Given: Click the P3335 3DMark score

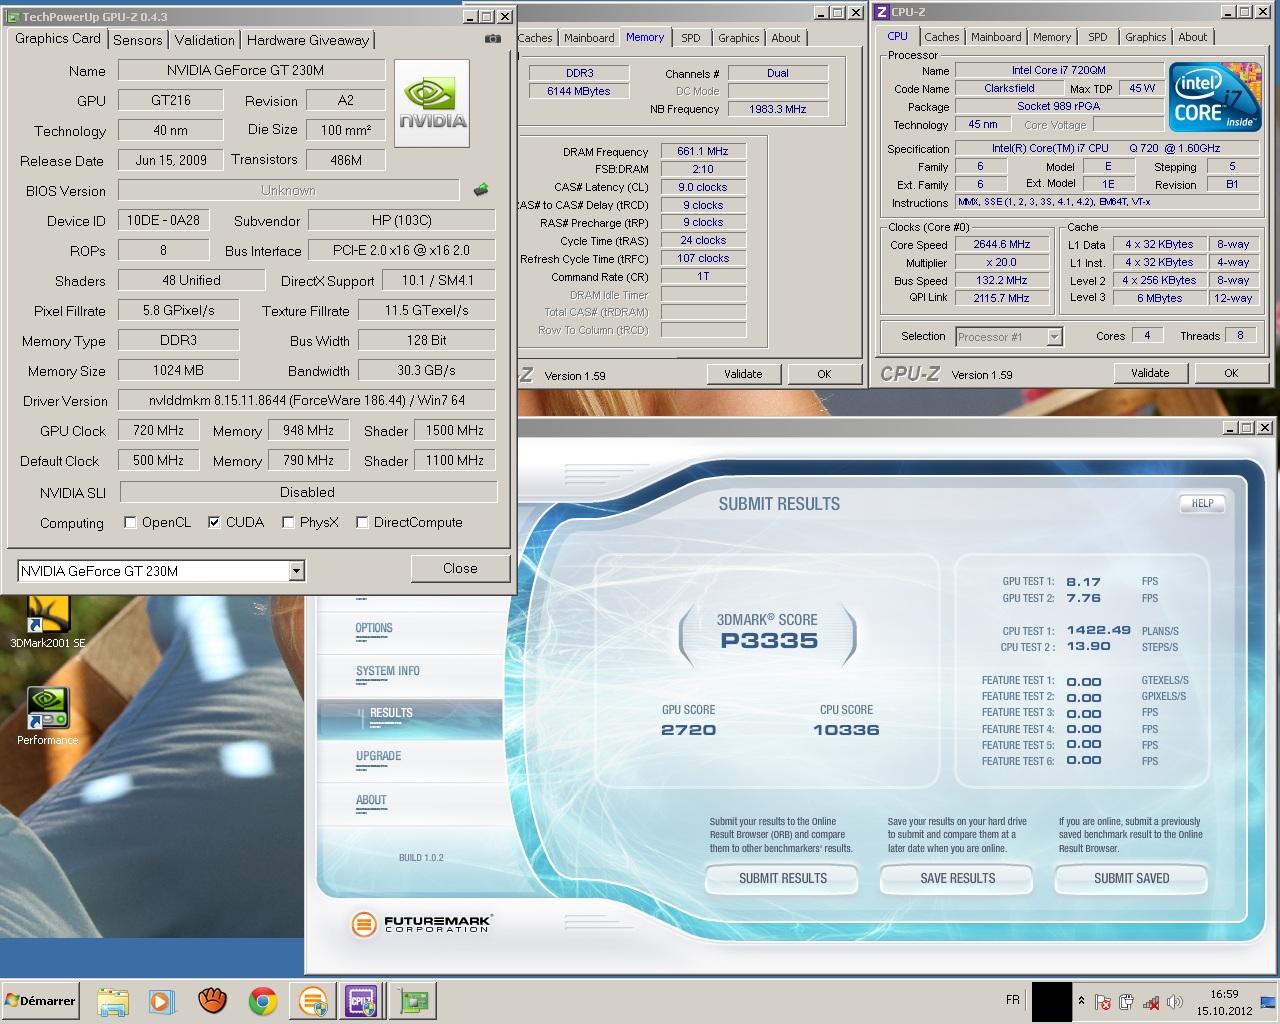Looking at the screenshot, I should pos(769,641).
